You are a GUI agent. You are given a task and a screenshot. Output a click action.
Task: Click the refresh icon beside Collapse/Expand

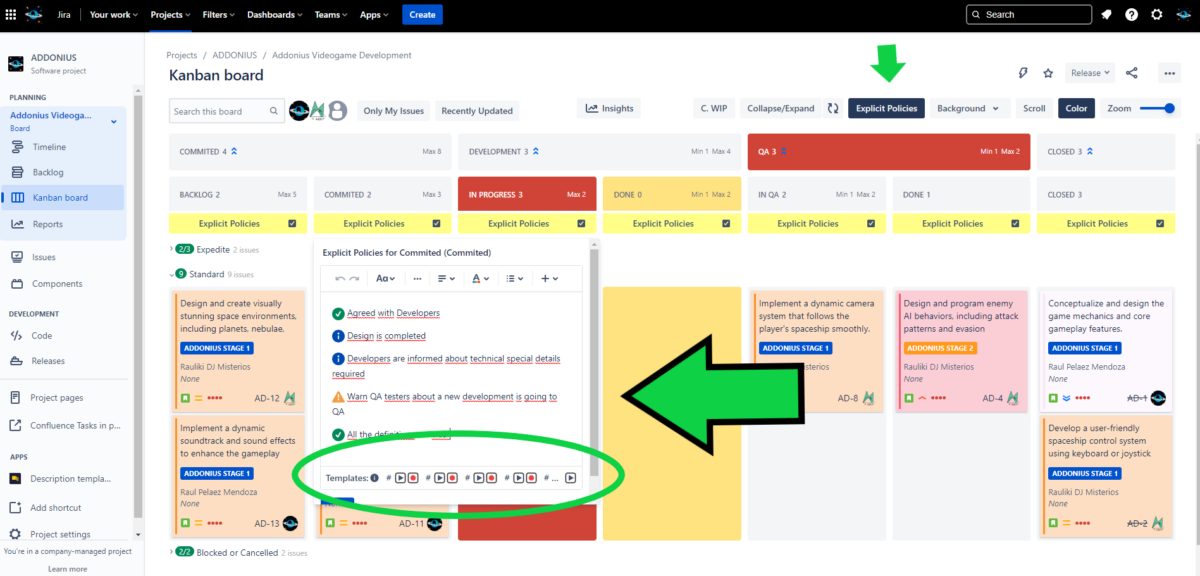(833, 108)
